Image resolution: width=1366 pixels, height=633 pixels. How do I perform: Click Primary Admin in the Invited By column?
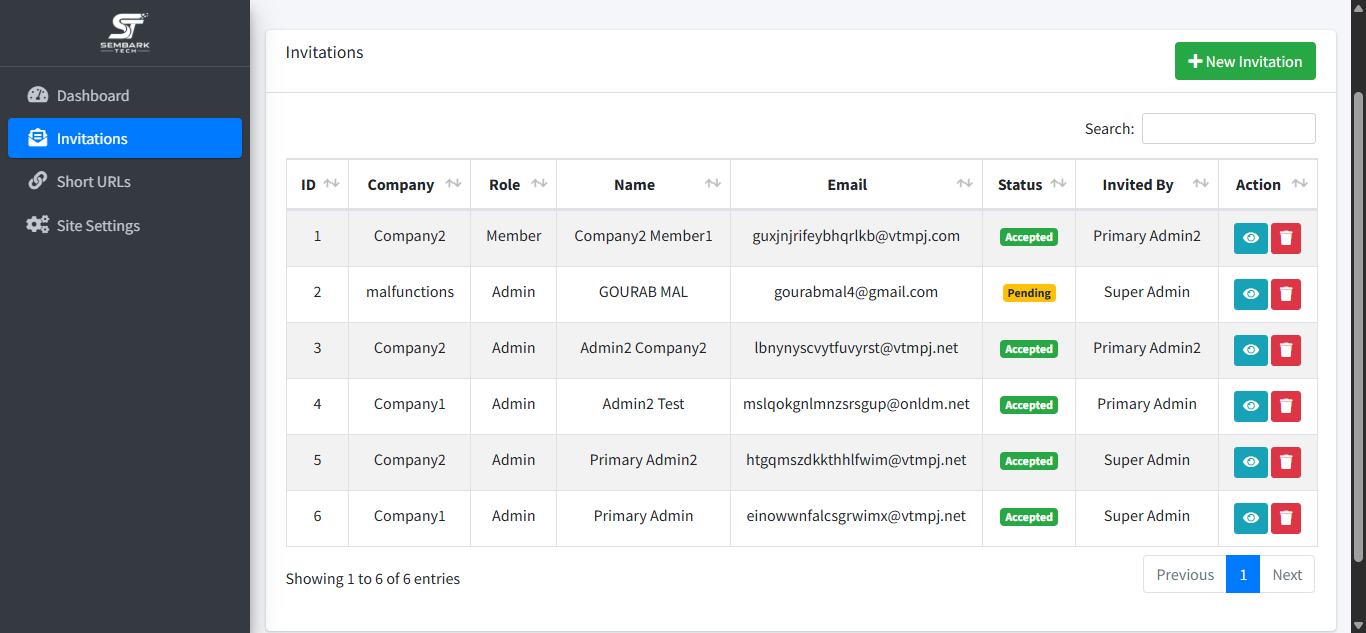pyautogui.click(x=1147, y=404)
